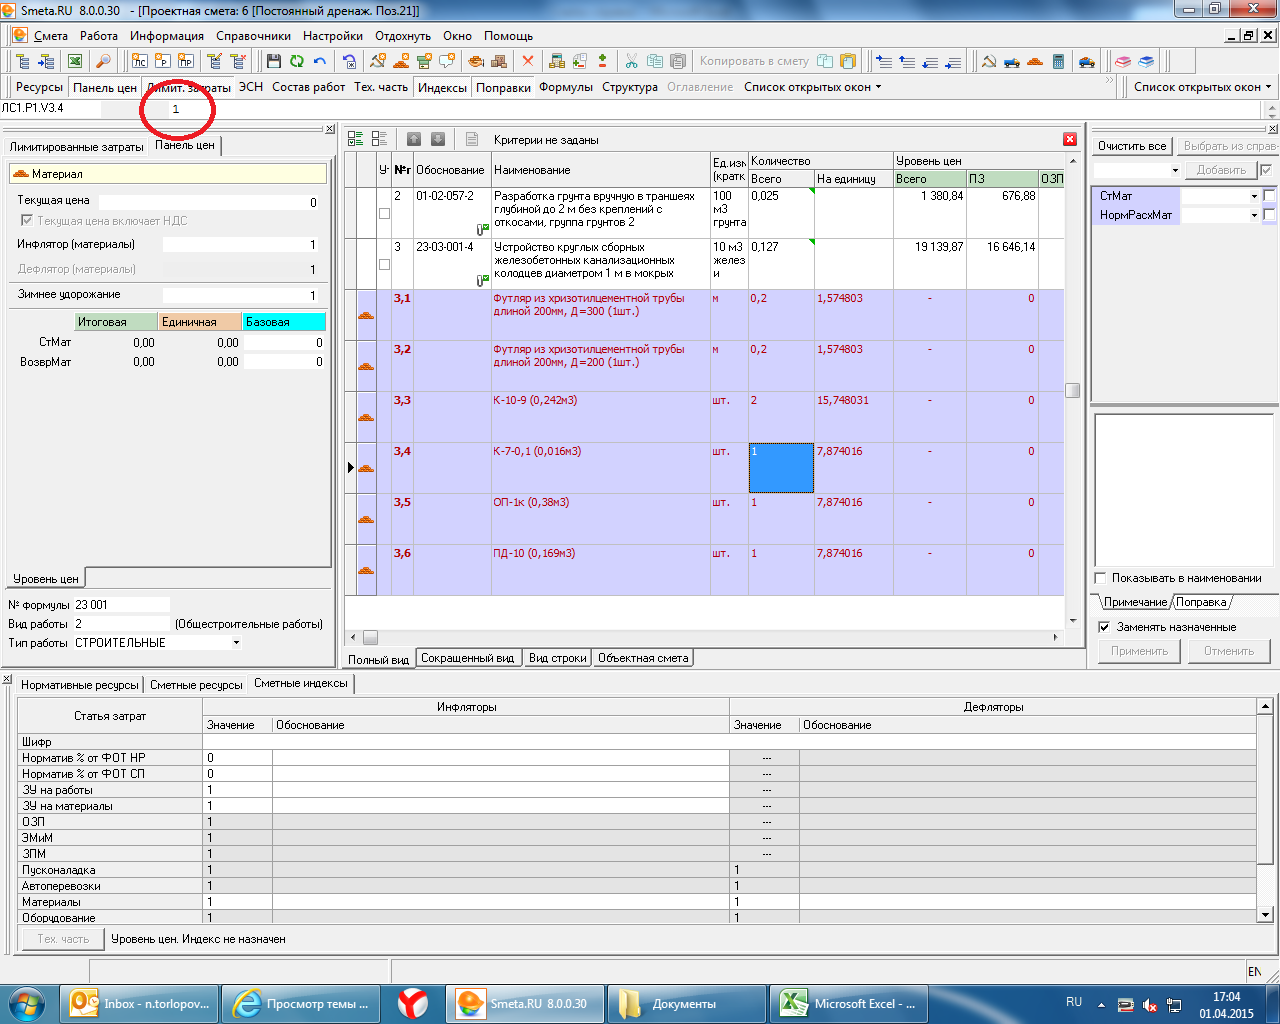Viewport: 1280px width, 1024px height.
Task: Click the Очистить все button
Action: click(x=1132, y=146)
